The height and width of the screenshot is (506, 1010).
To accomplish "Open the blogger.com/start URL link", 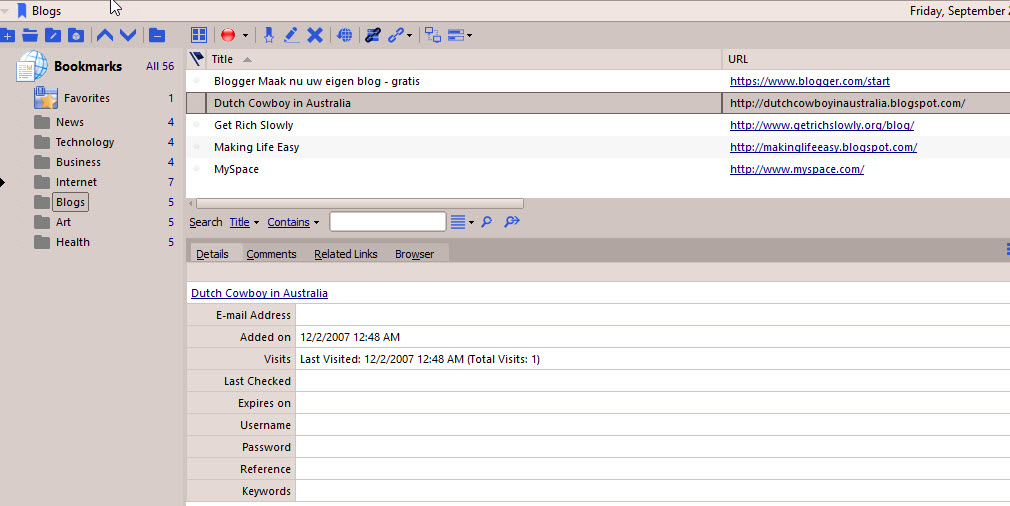I will (810, 81).
